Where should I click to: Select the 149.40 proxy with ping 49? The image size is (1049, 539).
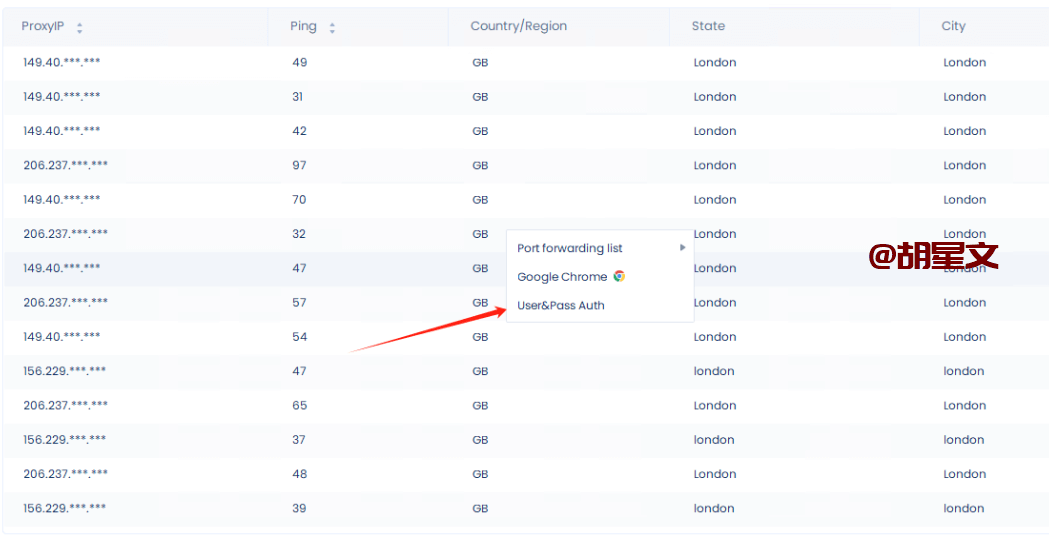(62, 62)
